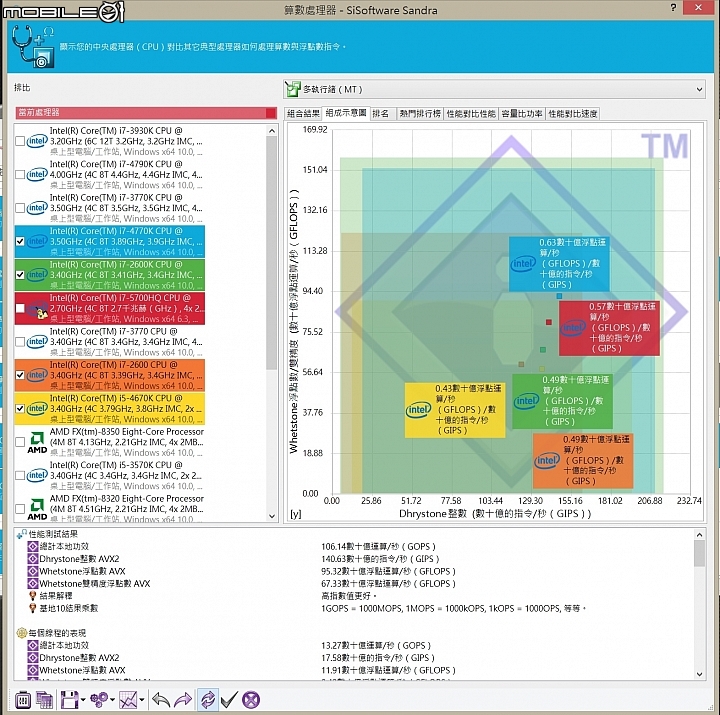720x715 pixels.
Task: Click the 總計本地功效 106.14 result row
Action: [x=354, y=546]
